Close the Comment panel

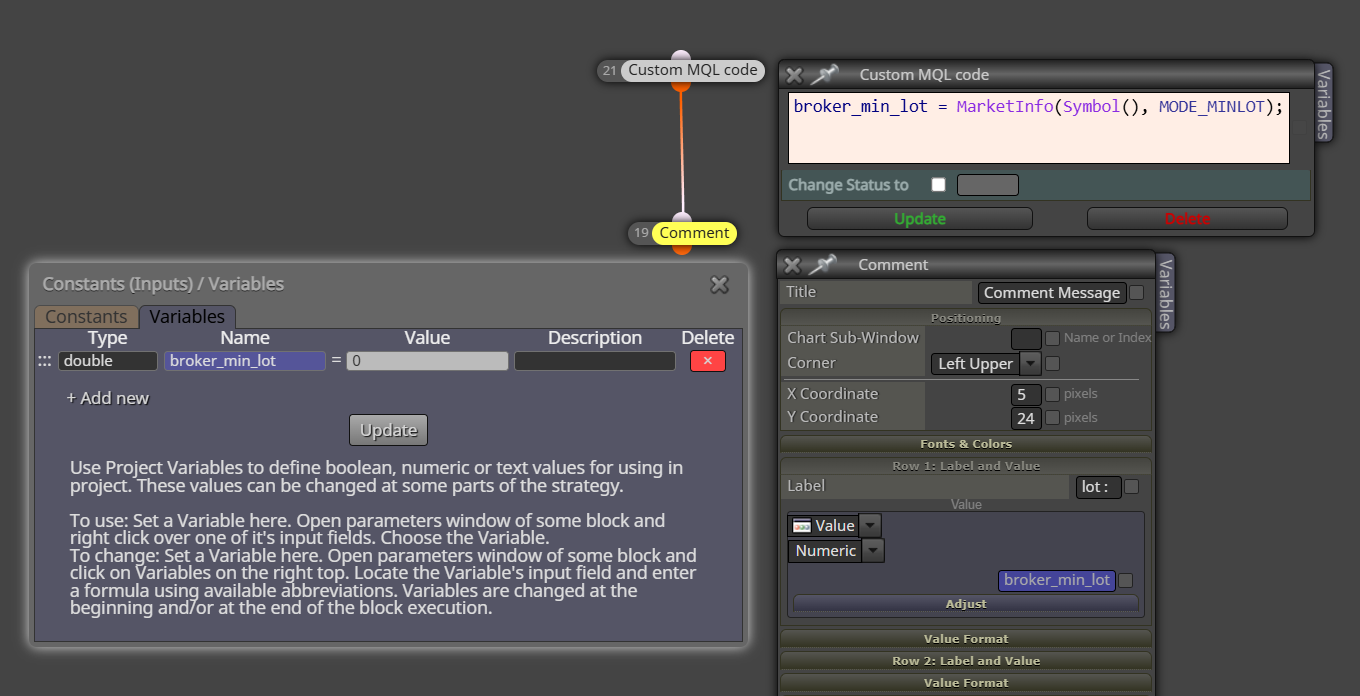792,265
